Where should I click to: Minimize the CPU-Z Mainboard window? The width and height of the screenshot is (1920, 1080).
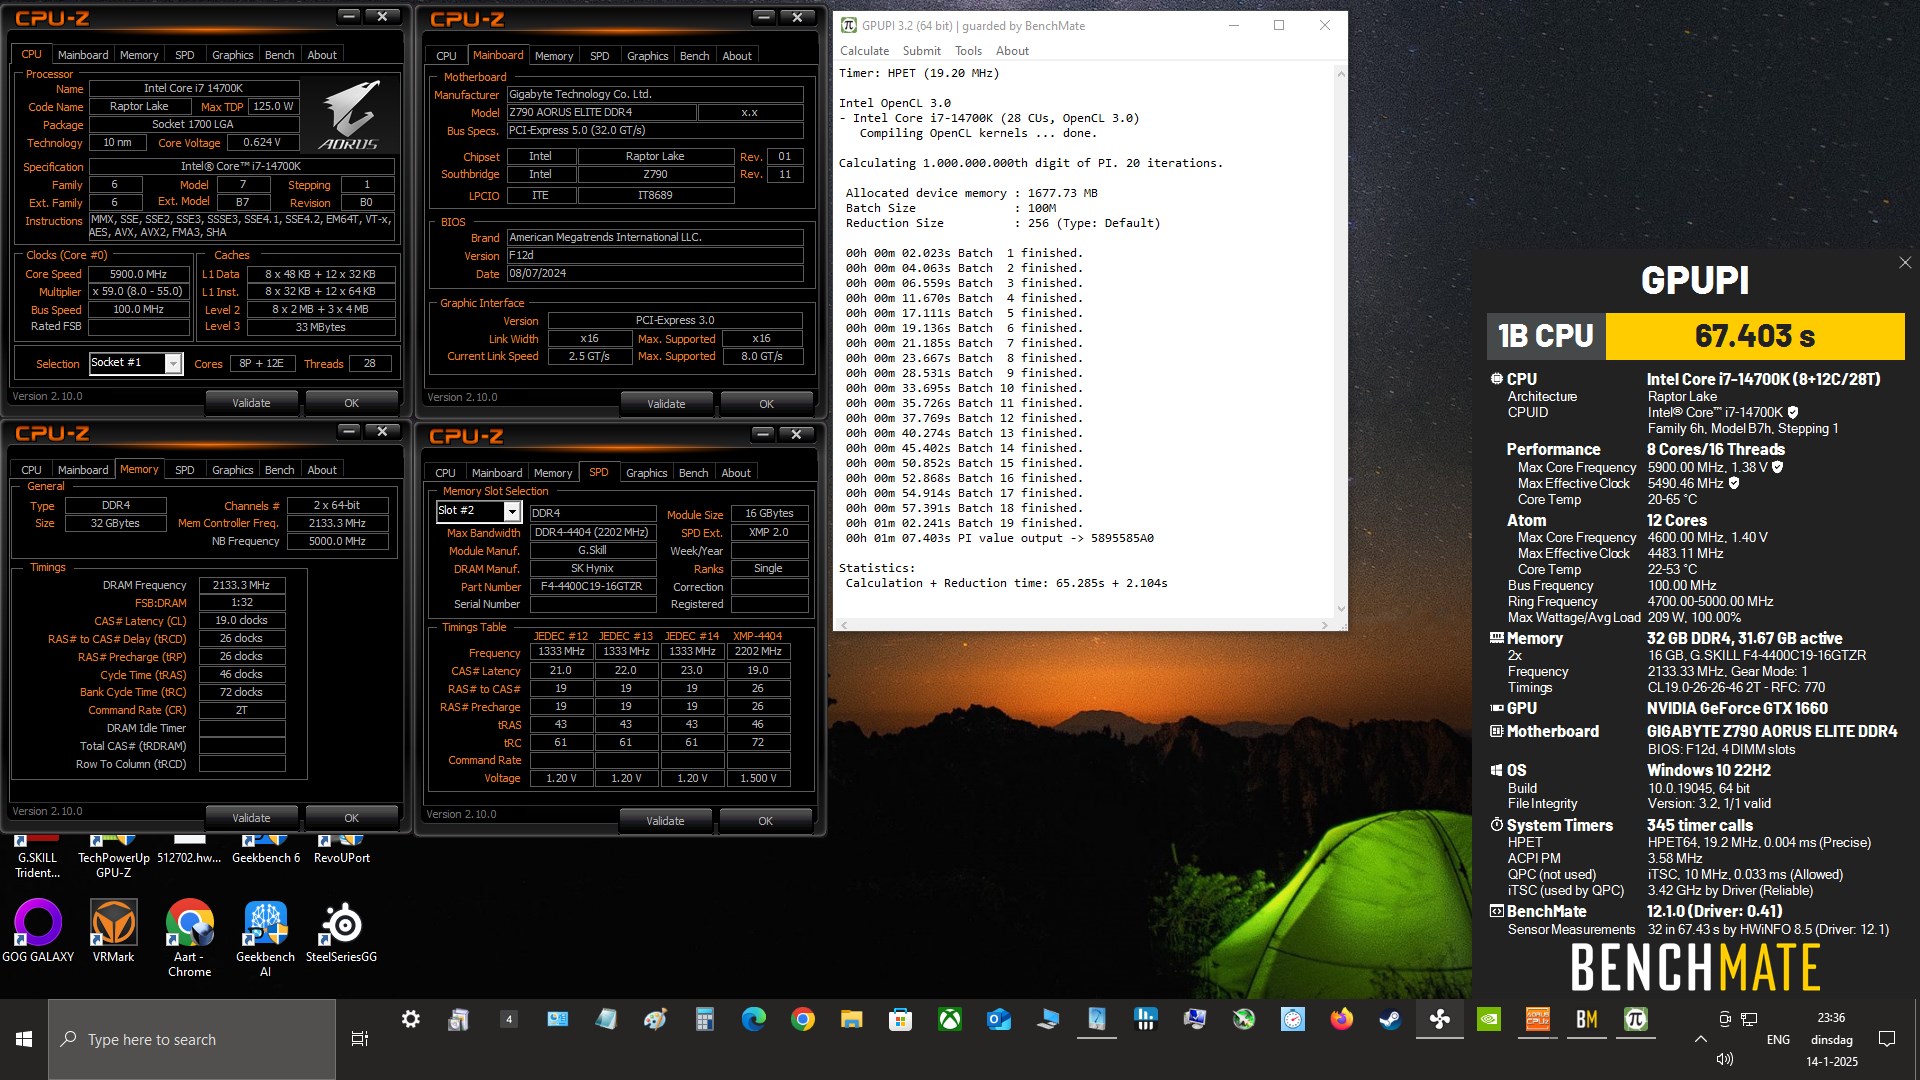click(763, 17)
